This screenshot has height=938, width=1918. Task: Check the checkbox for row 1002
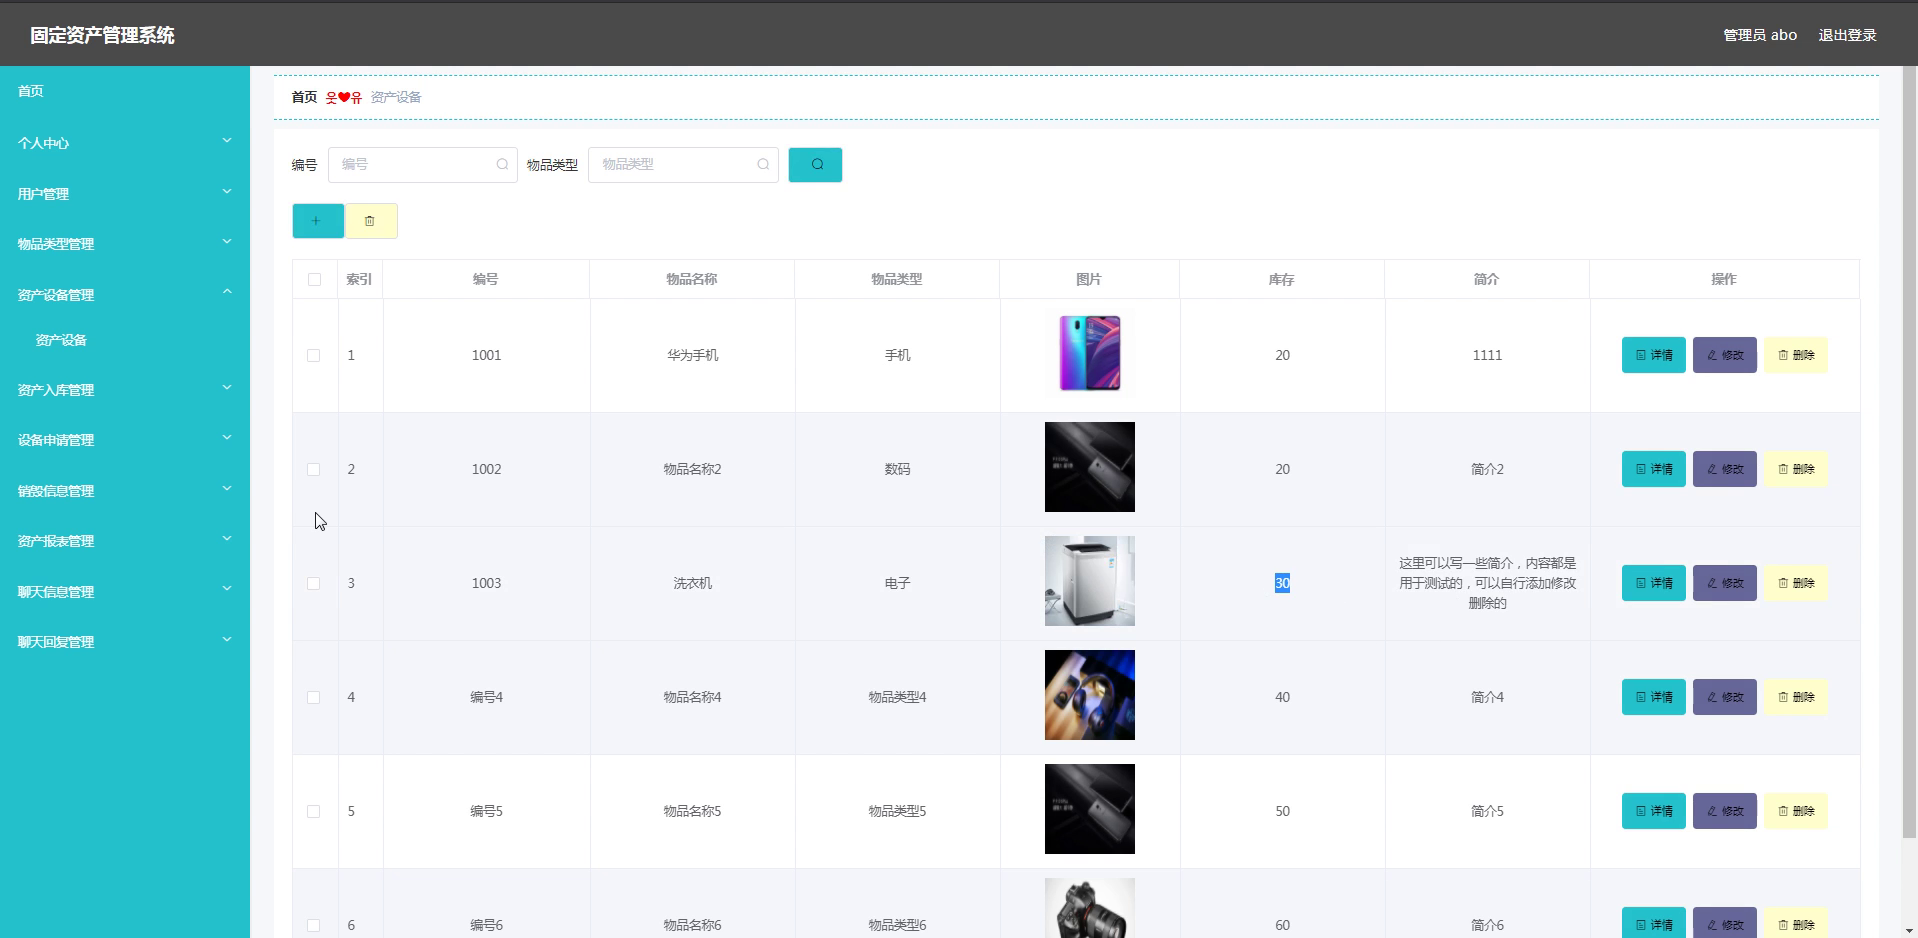313,469
